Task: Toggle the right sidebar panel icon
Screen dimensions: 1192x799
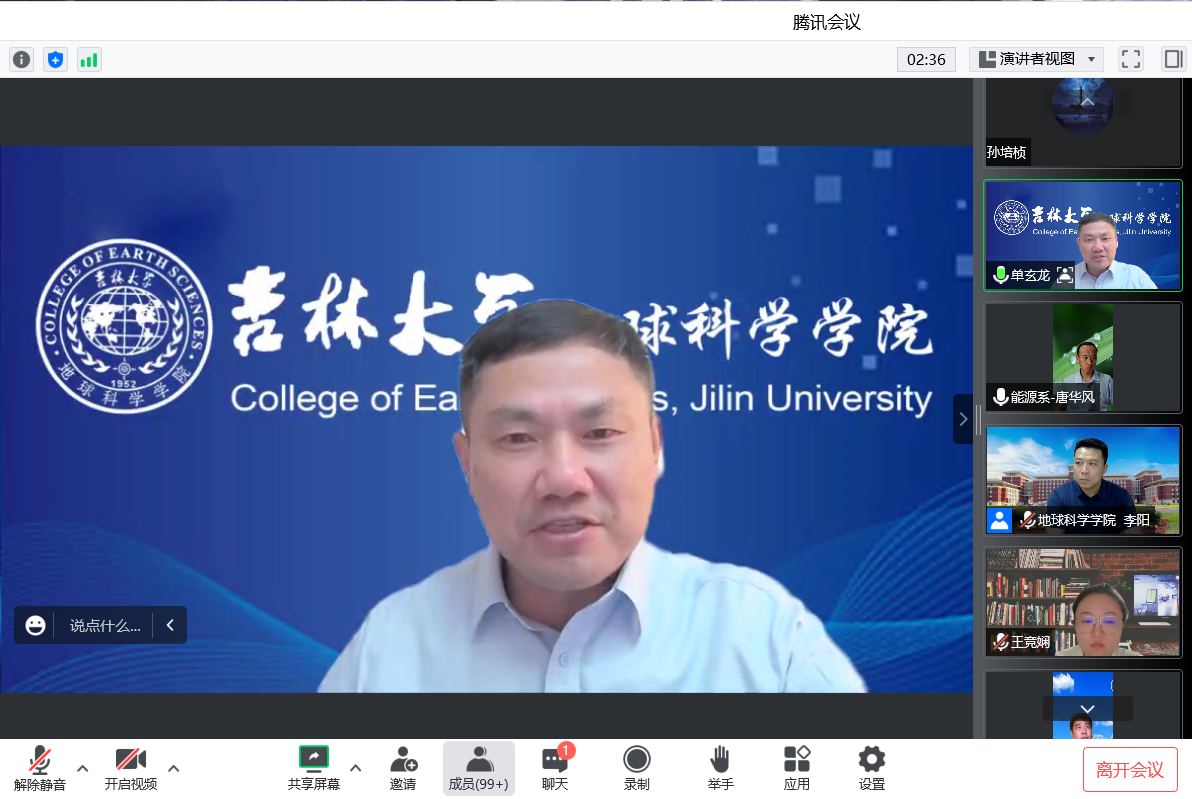Action: (1172, 59)
